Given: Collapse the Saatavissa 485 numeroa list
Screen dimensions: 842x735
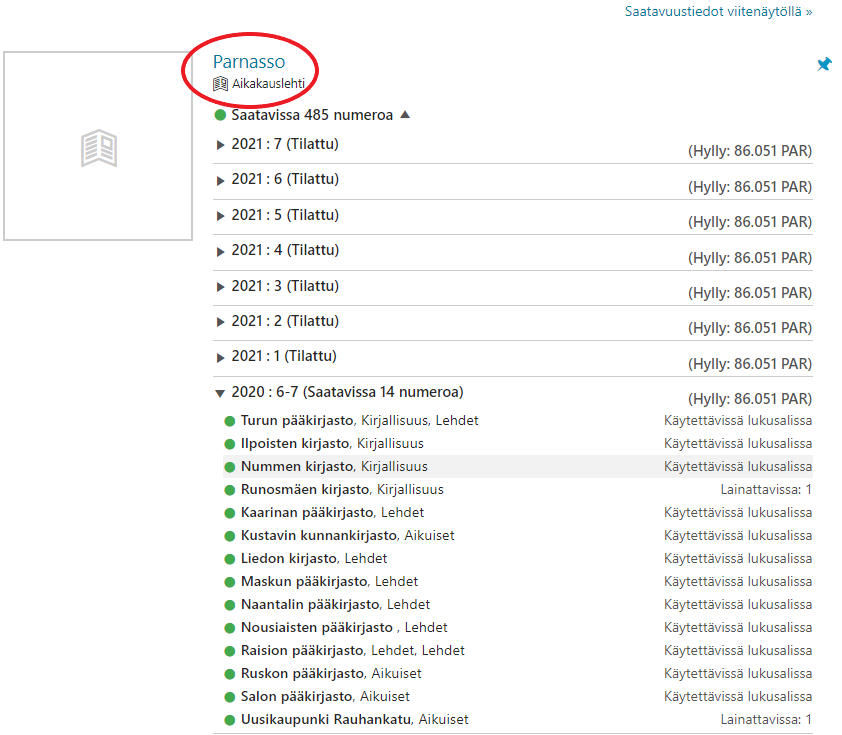Looking at the screenshot, I should point(405,115).
